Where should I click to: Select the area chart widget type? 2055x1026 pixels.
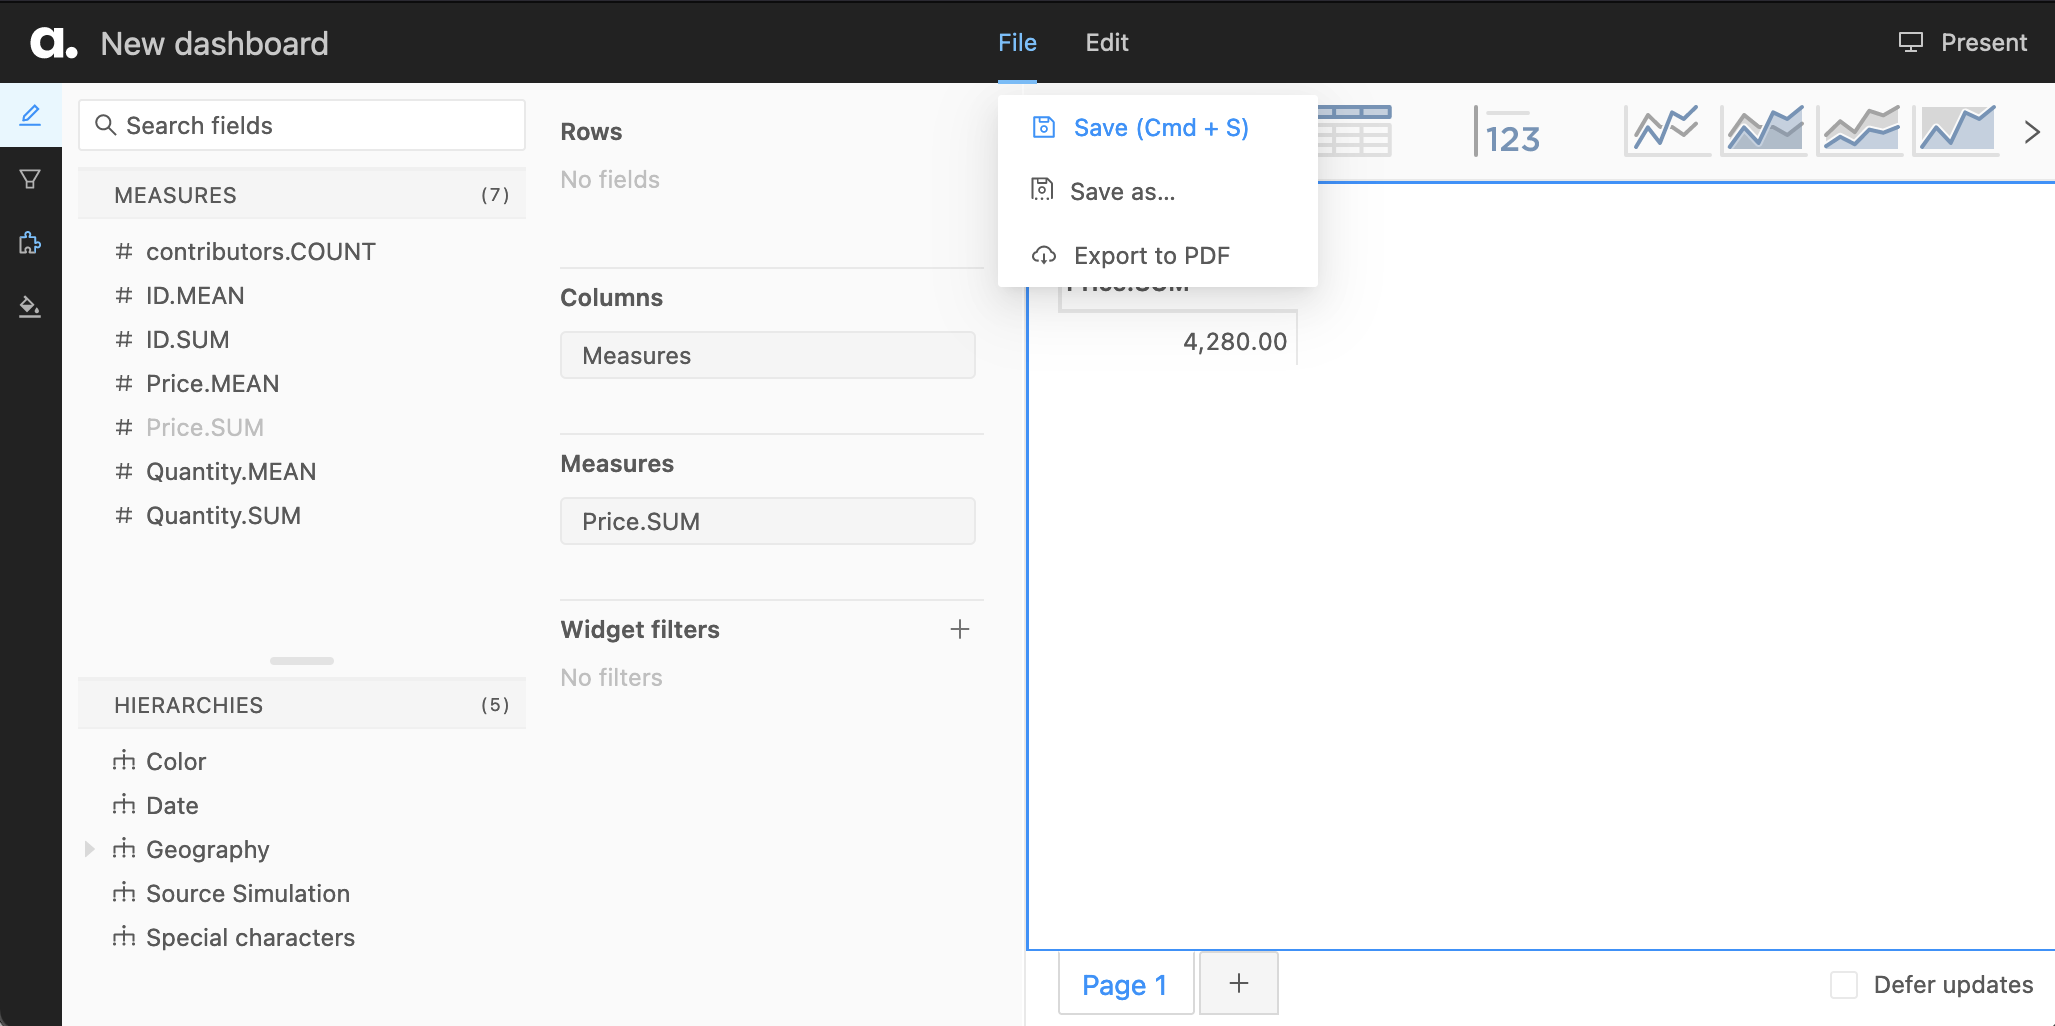1761,128
